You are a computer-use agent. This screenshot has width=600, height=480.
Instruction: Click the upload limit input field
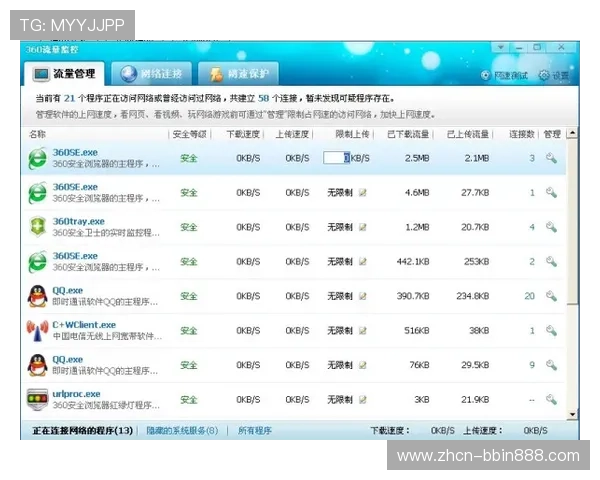coord(336,158)
